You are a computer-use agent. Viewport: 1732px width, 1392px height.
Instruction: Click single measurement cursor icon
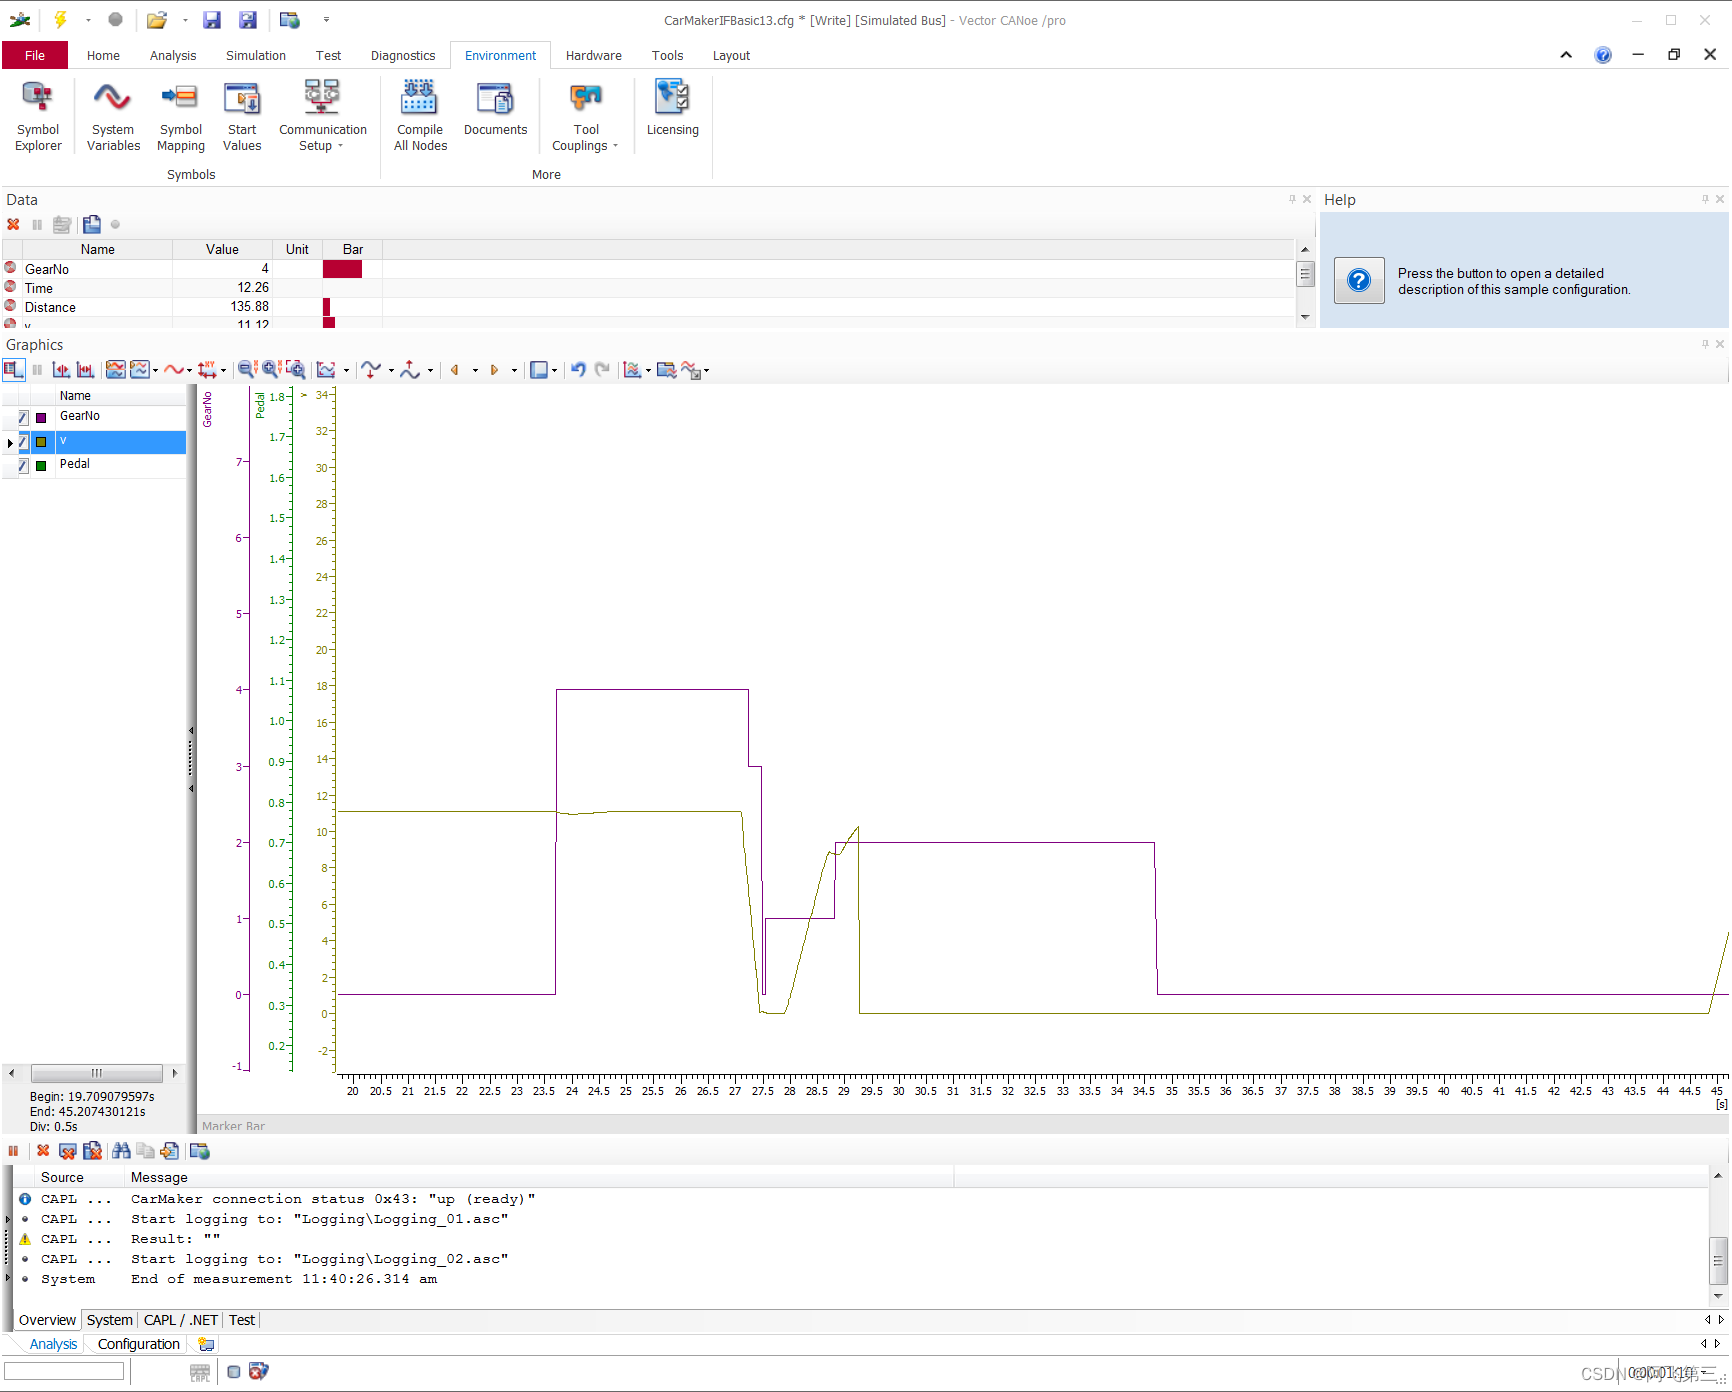[61, 370]
